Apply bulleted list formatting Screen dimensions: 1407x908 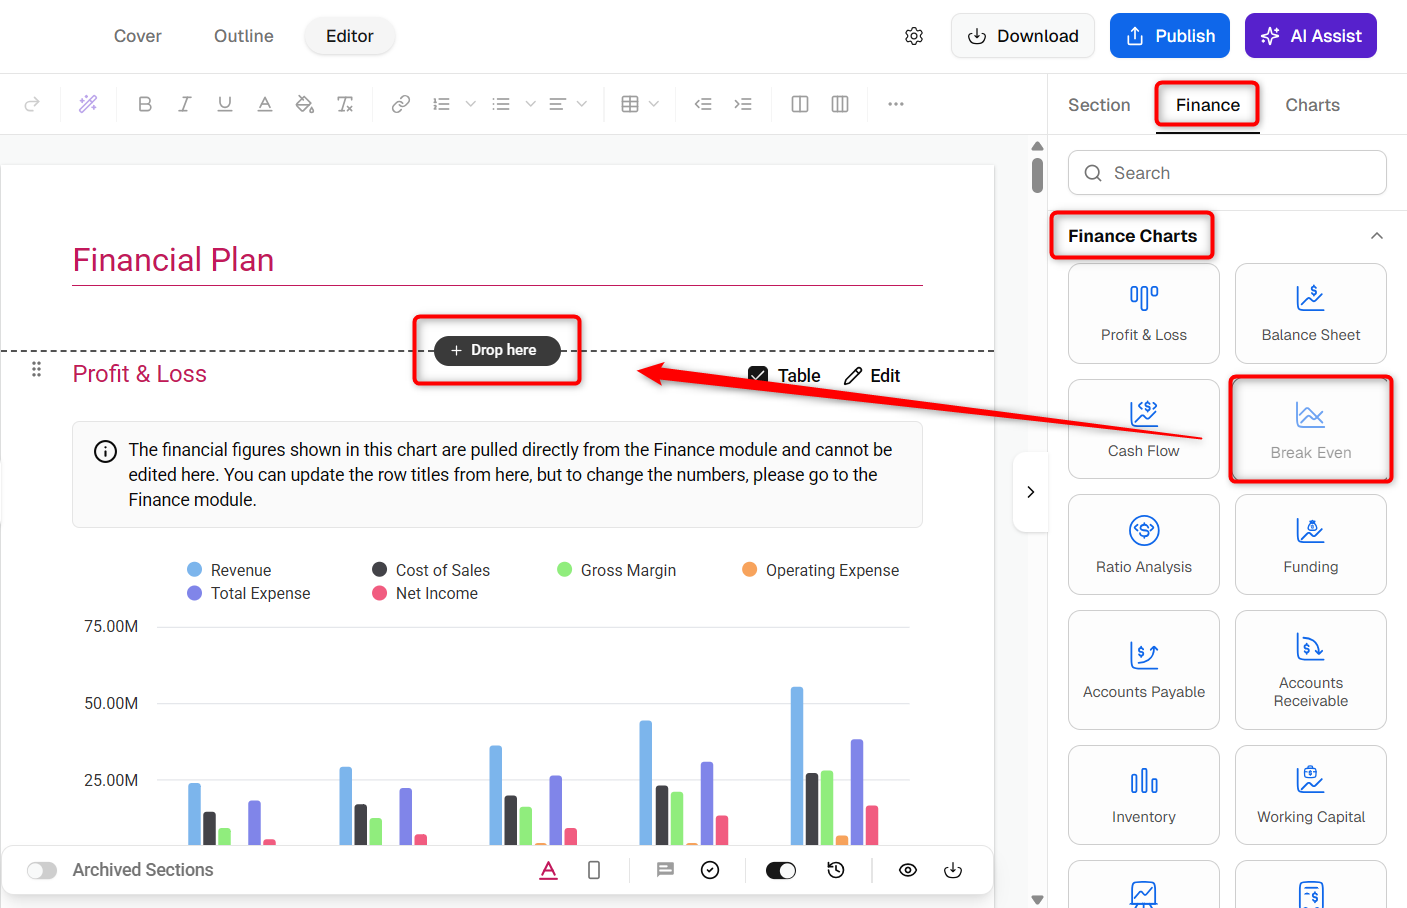(x=501, y=104)
